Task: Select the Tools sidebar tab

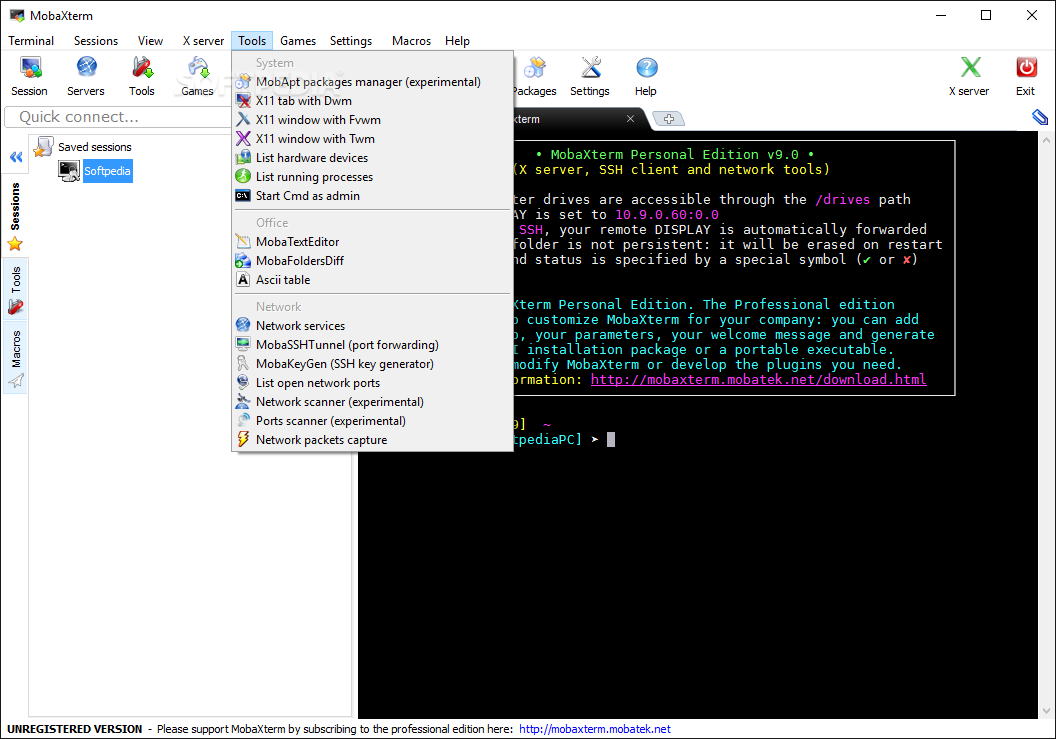Action: click(15, 290)
